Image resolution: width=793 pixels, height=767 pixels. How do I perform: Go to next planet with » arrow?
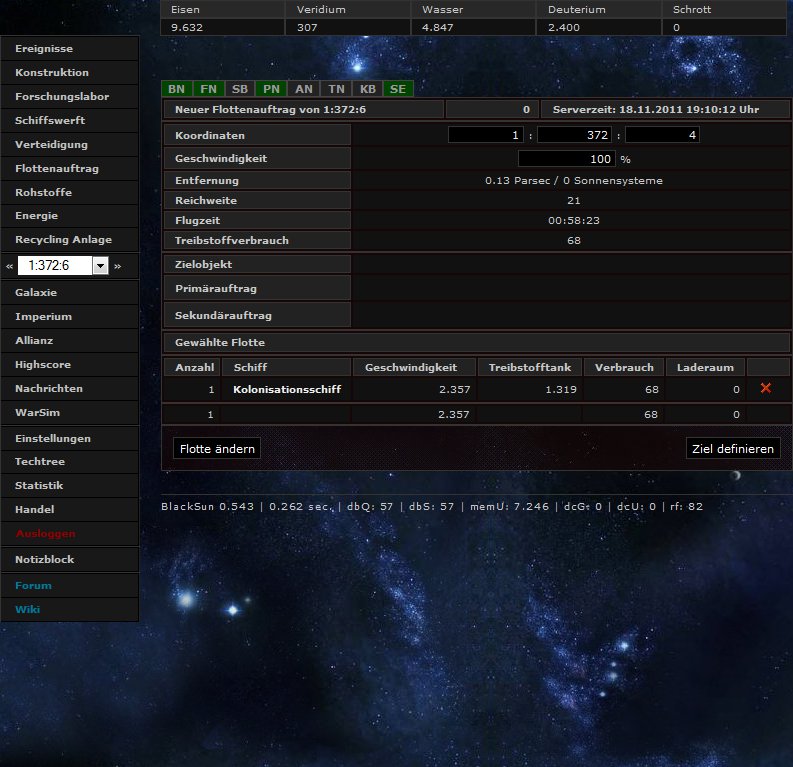117,266
